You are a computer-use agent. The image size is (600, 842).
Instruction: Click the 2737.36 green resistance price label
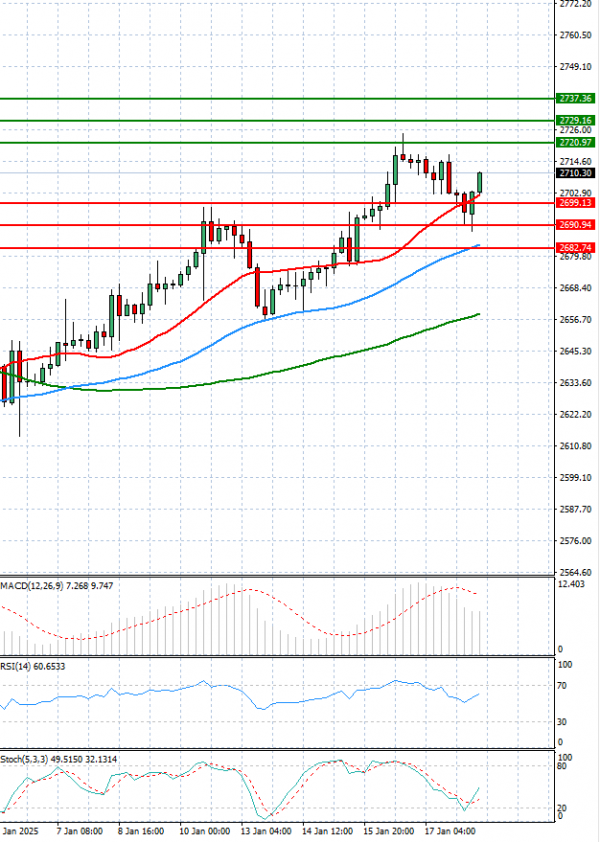(x=576, y=99)
